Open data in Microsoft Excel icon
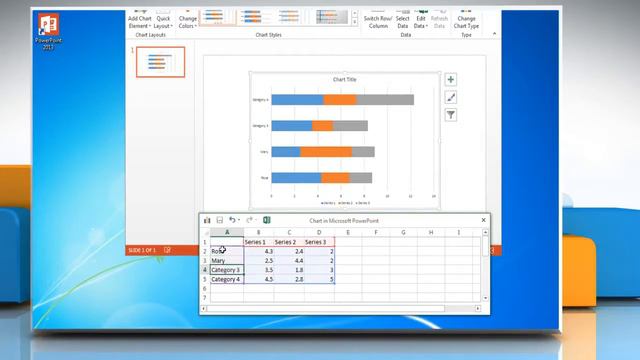 tap(267, 220)
